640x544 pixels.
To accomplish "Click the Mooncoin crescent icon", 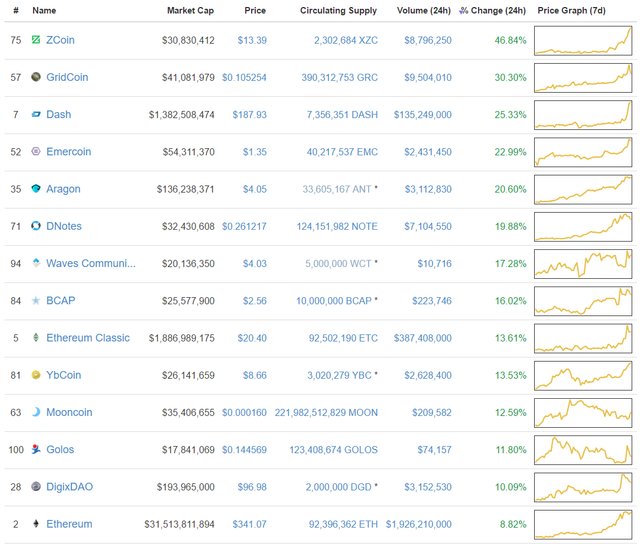I will click(x=36, y=412).
